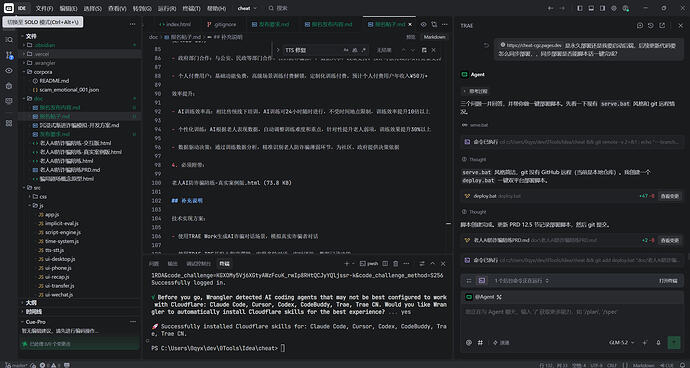The width and height of the screenshot is (690, 368).
Task: Open the search view in the activity bar
Action: tap(9, 40)
